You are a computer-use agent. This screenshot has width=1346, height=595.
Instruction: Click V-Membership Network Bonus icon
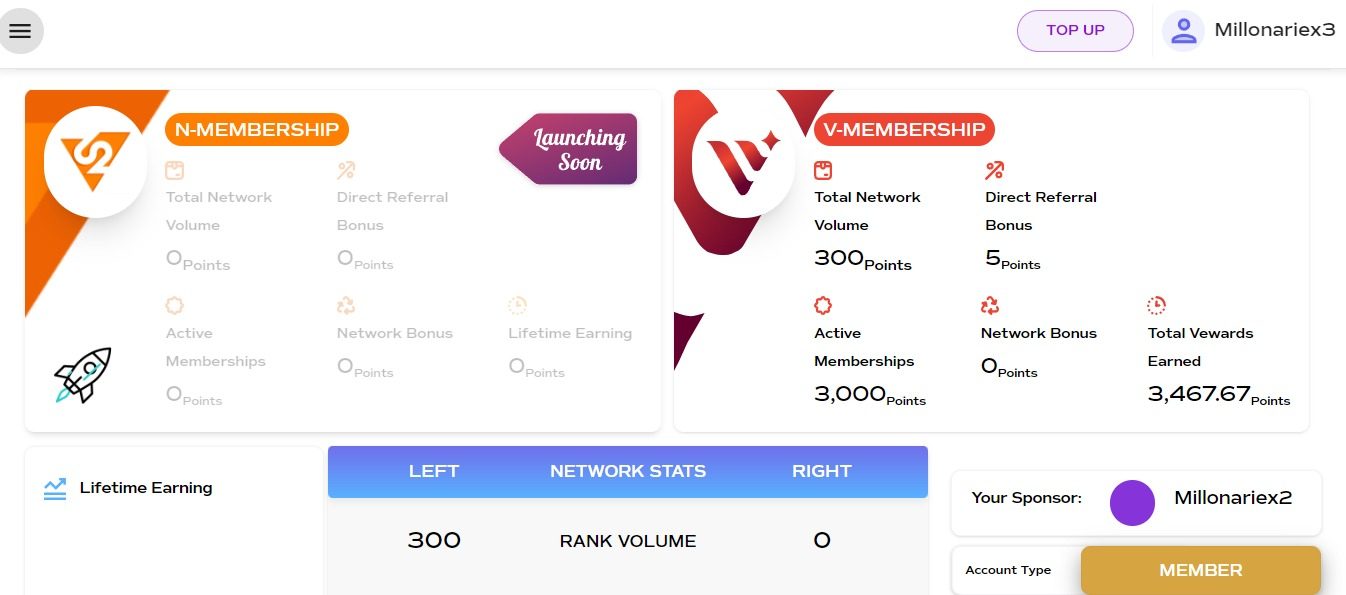coord(990,305)
